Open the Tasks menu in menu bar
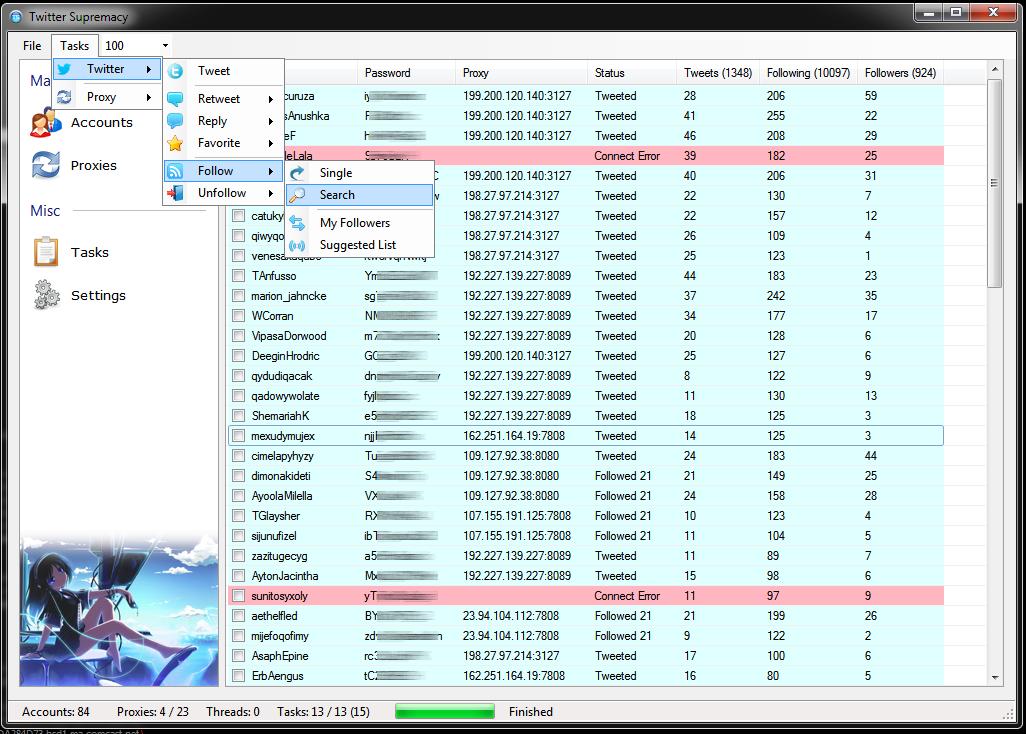The width and height of the screenshot is (1026, 734). pos(75,46)
